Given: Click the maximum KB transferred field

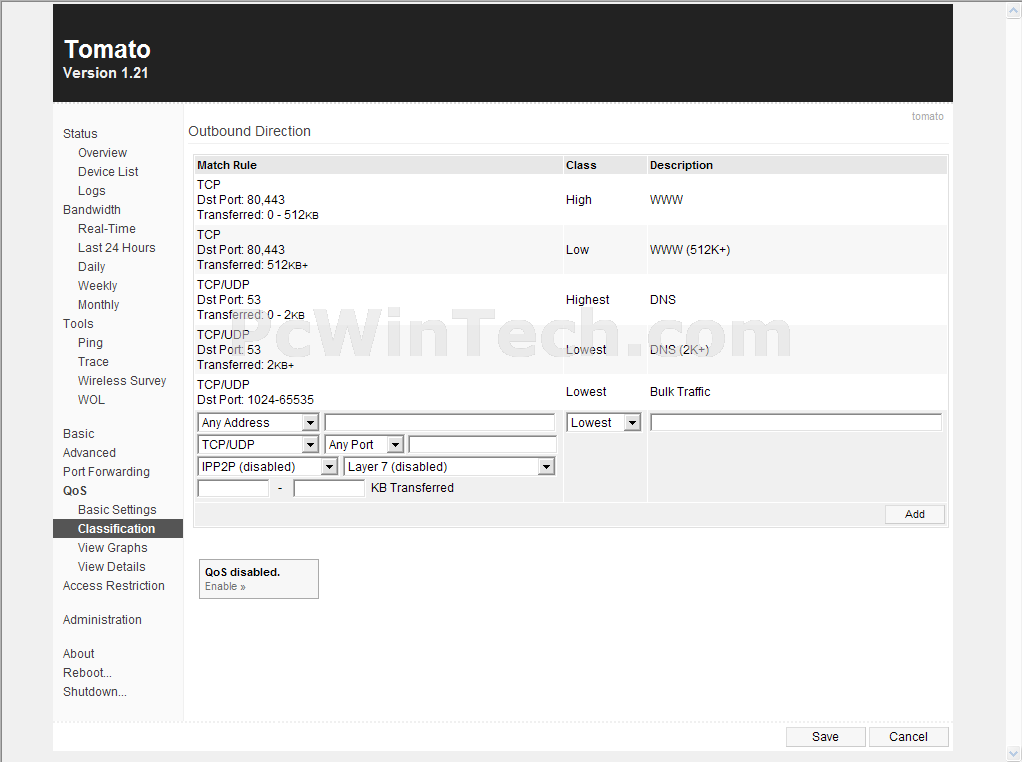Looking at the screenshot, I should pos(329,488).
